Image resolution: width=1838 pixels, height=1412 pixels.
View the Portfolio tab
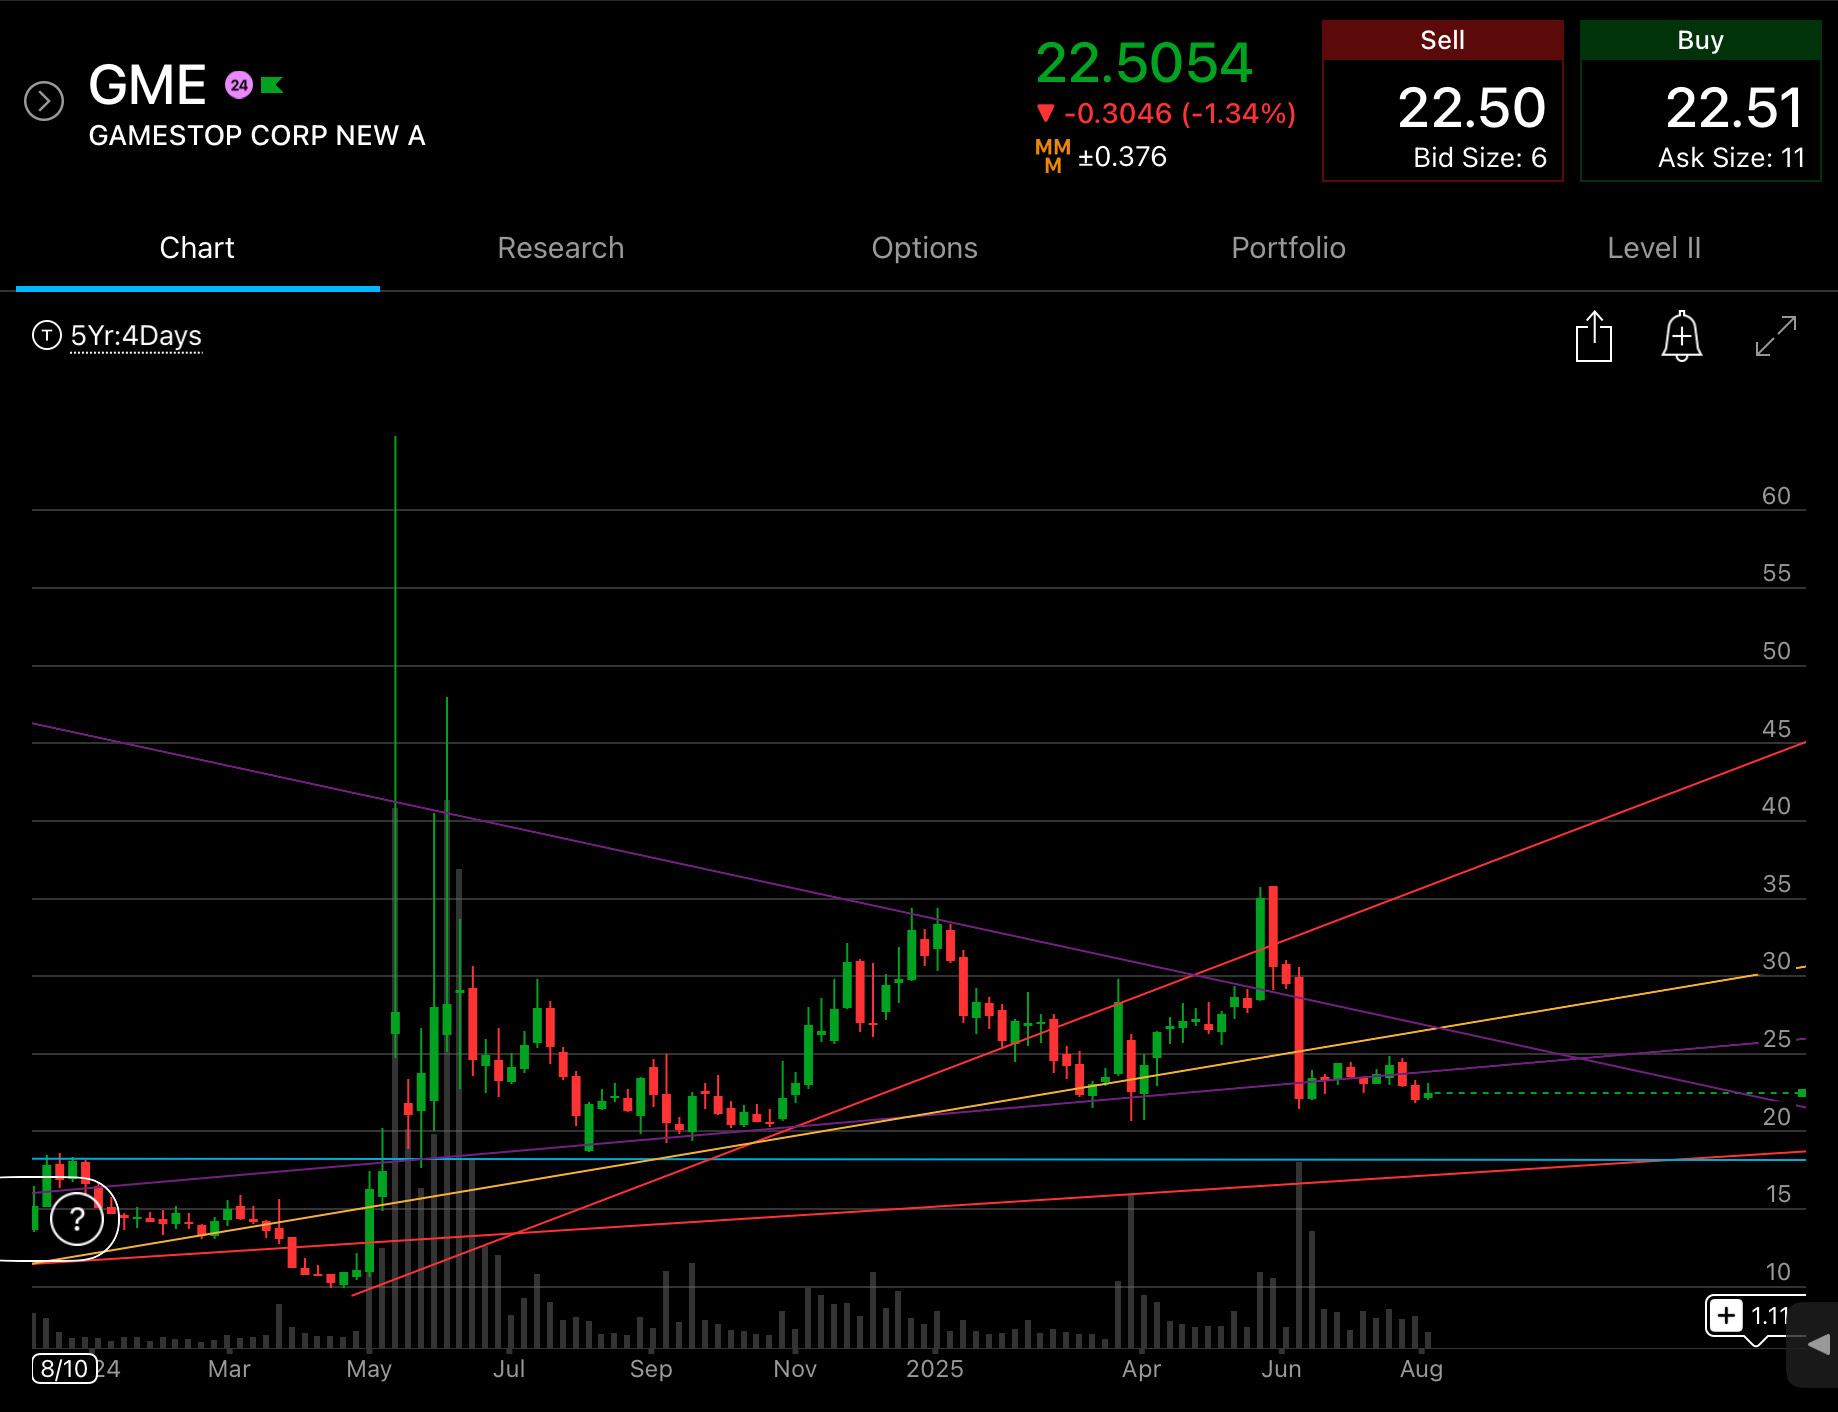point(1289,248)
